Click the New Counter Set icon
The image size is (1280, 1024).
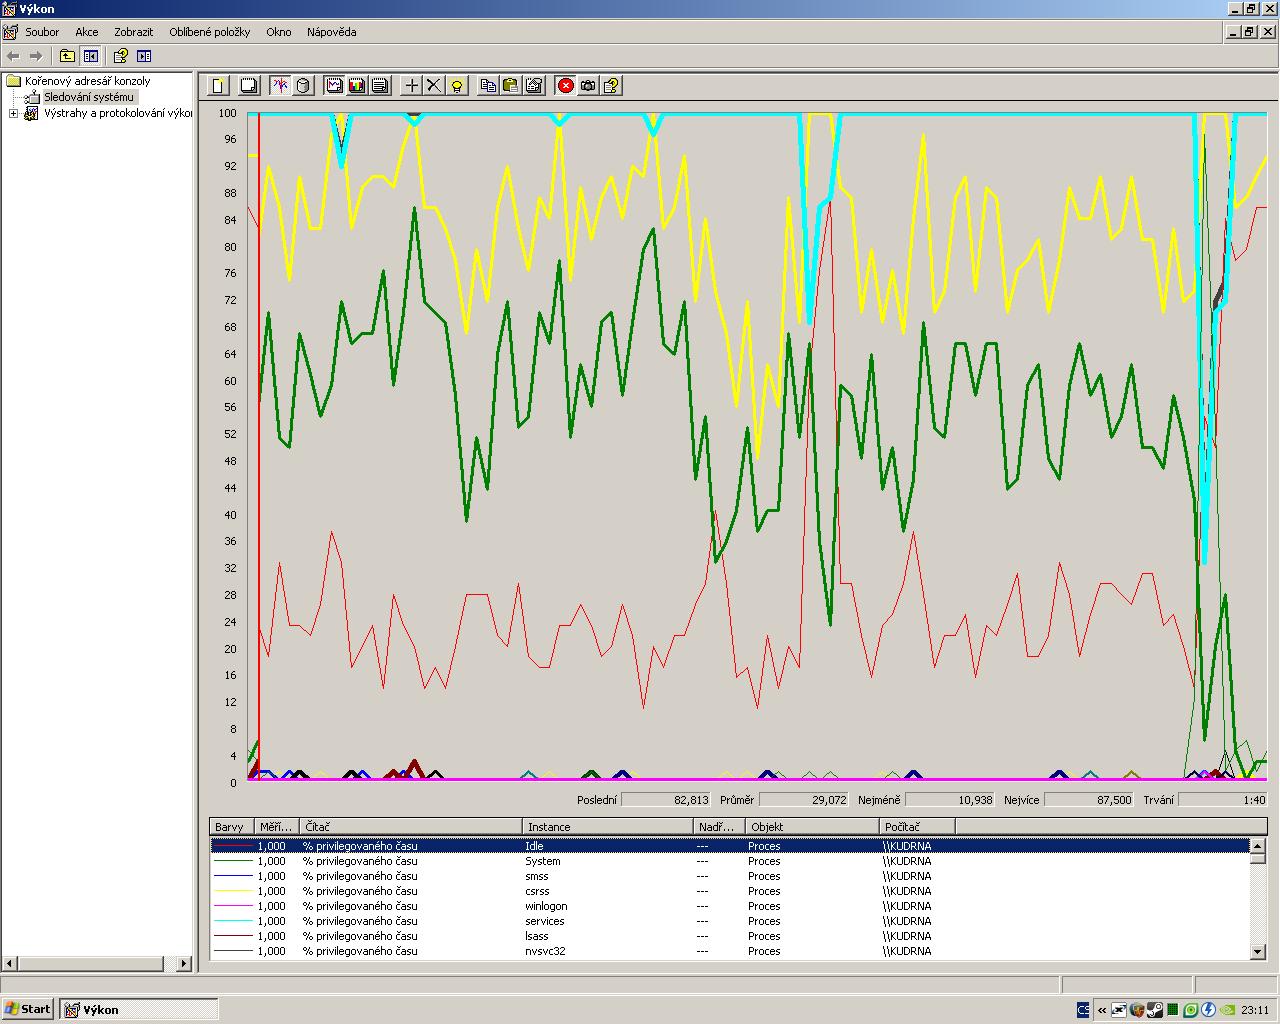(x=218, y=86)
